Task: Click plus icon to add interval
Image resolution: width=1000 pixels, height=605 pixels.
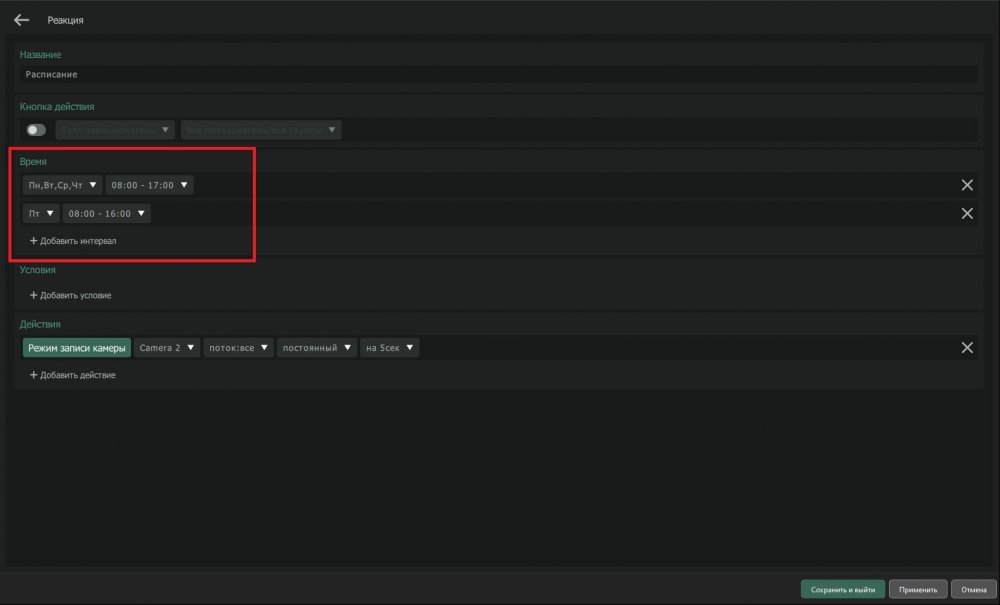Action: click(x=33, y=241)
